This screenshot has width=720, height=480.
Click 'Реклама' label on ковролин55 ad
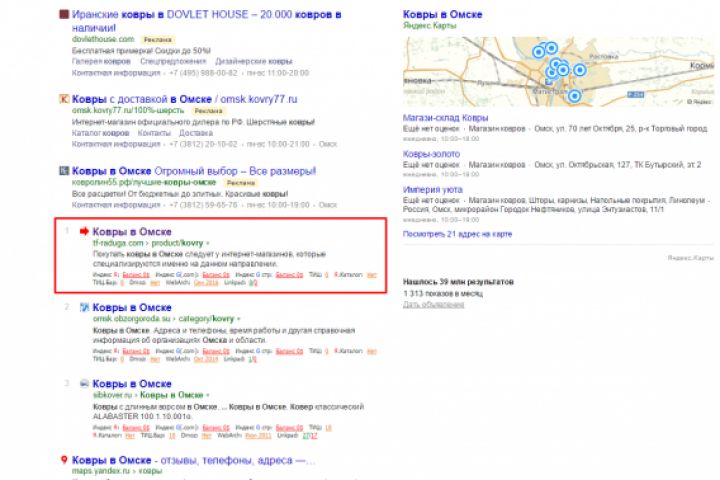pos(241,183)
